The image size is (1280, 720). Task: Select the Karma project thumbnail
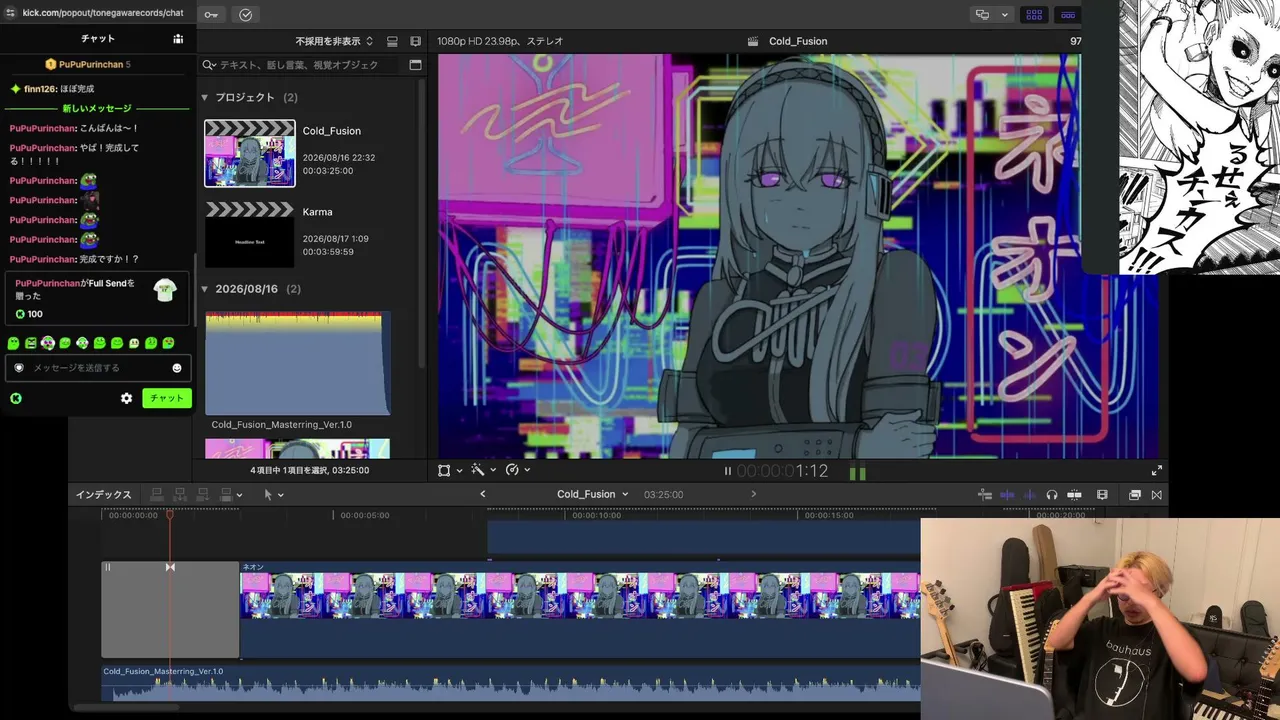click(x=250, y=235)
